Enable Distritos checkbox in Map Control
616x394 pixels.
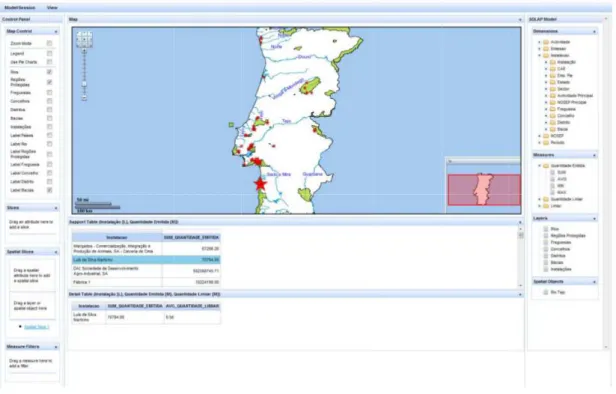click(49, 110)
